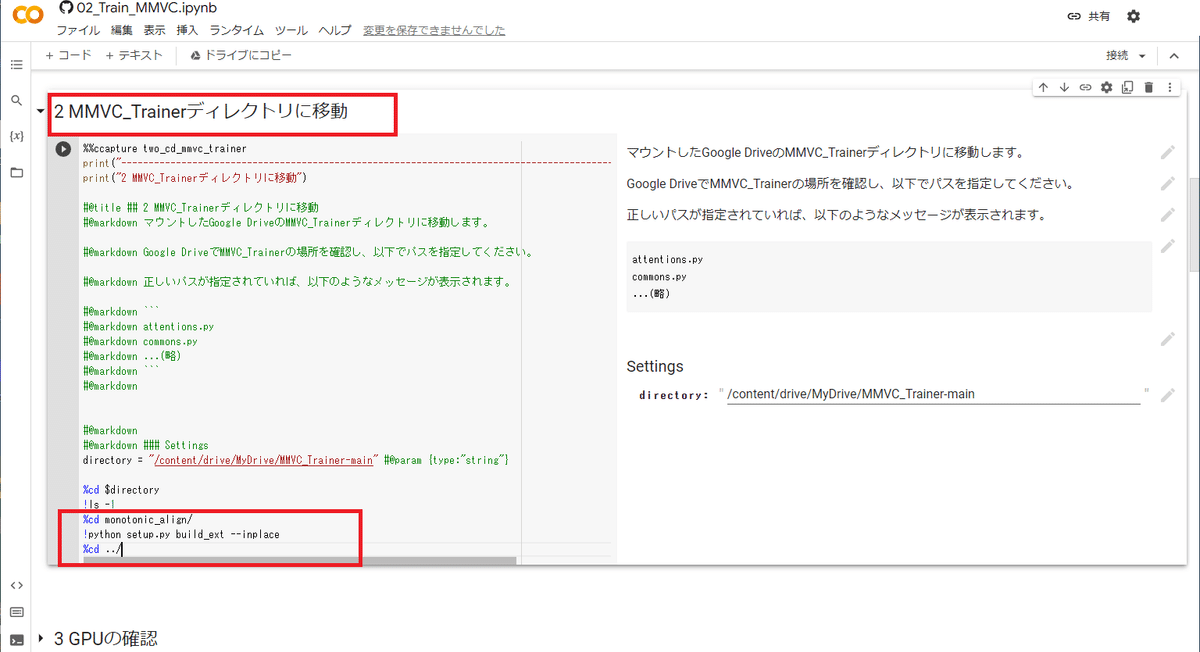Open the variables {x} panel
Image resolution: width=1200 pixels, height=652 pixels.
[16, 136]
